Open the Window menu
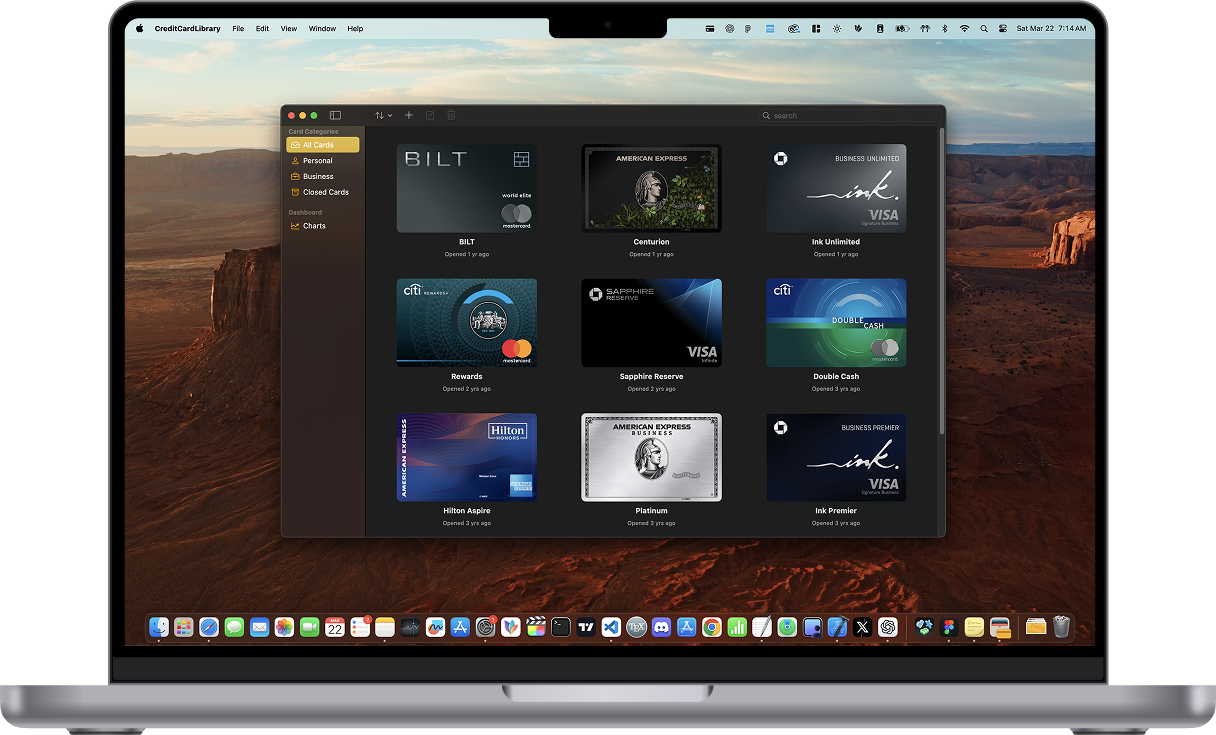Image resolution: width=1216 pixels, height=735 pixels. coord(322,29)
